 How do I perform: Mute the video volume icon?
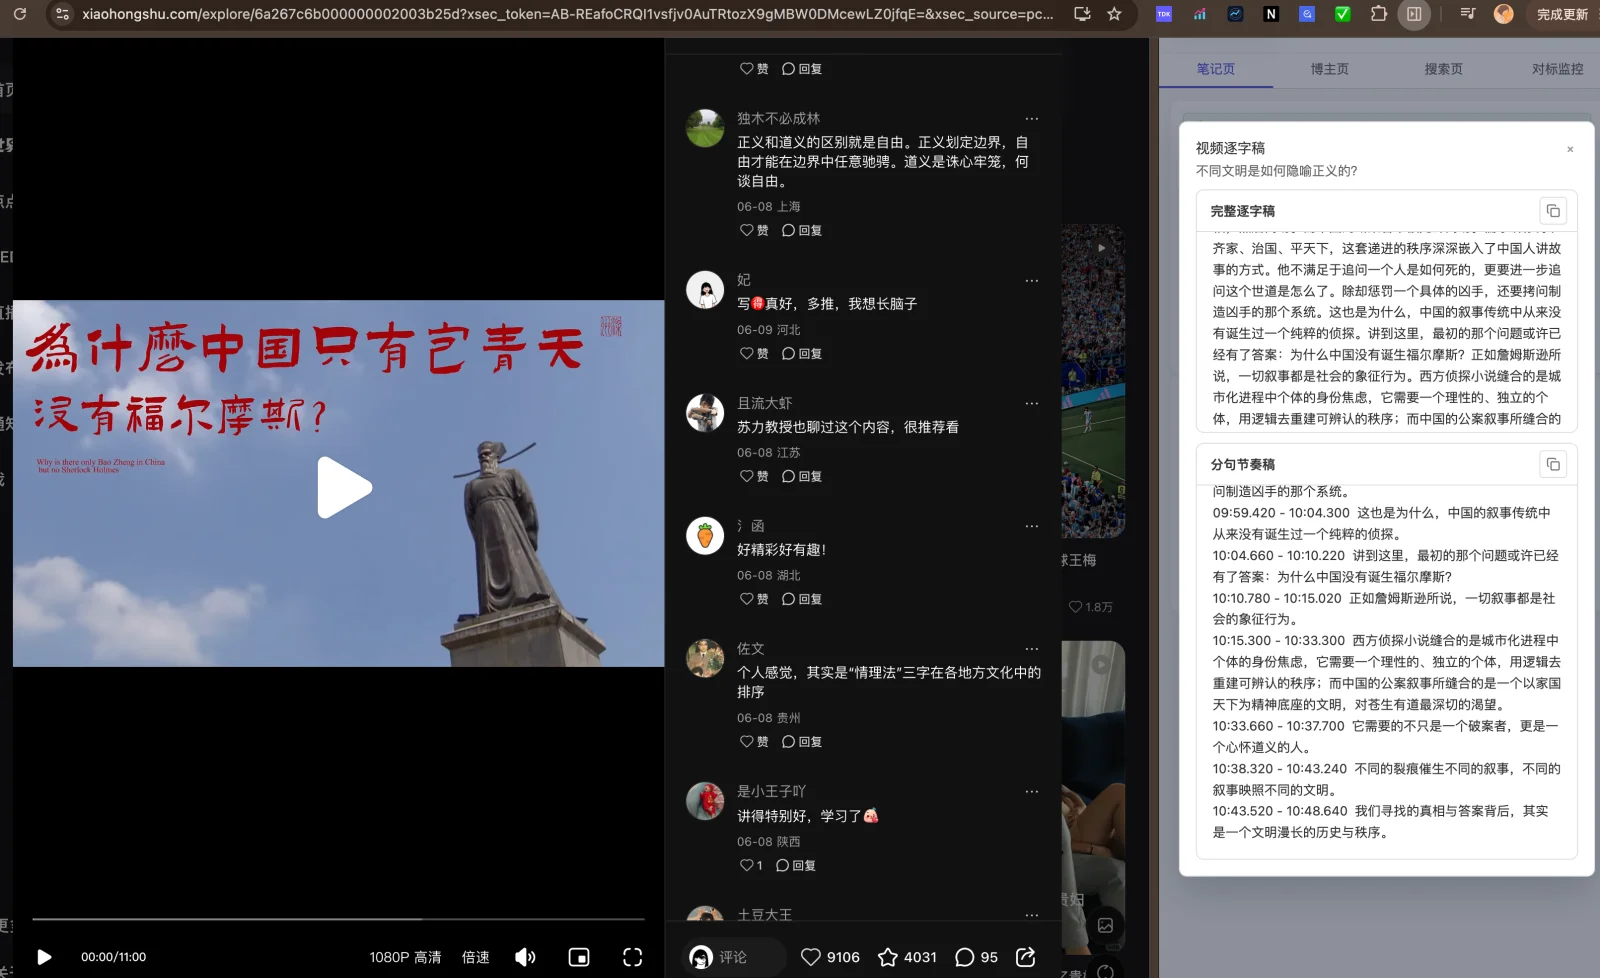click(525, 957)
